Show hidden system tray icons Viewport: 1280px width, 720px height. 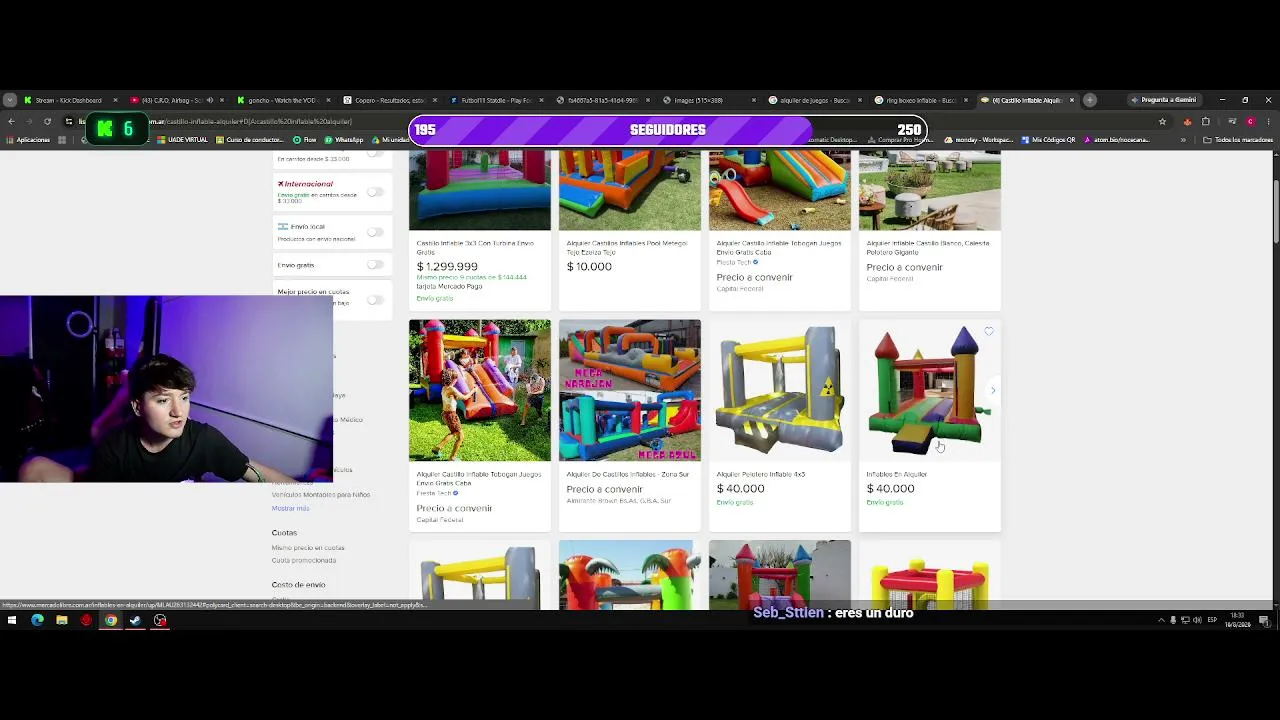tap(1161, 620)
